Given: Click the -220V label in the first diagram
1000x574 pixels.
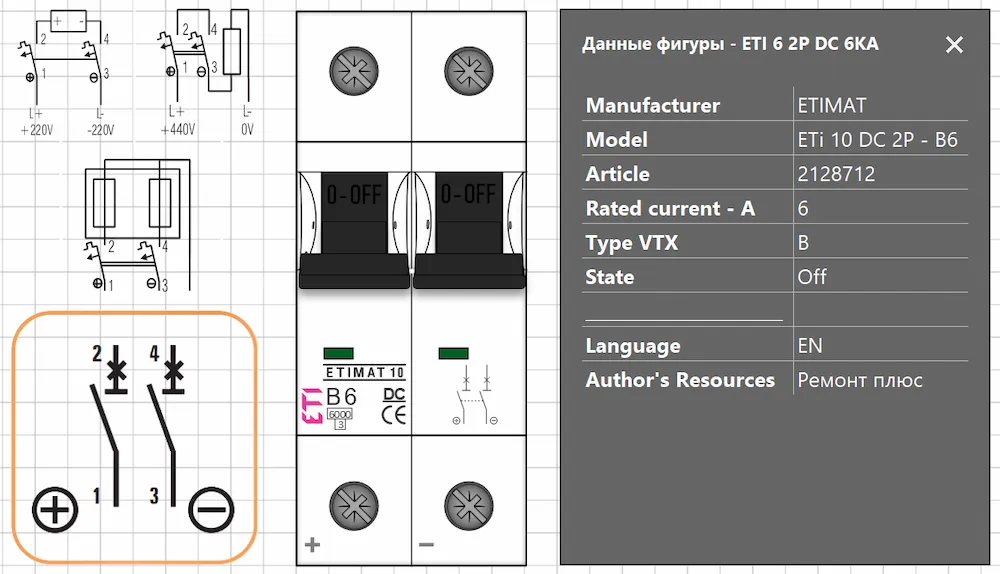Looking at the screenshot, I should pyautogui.click(x=101, y=130).
